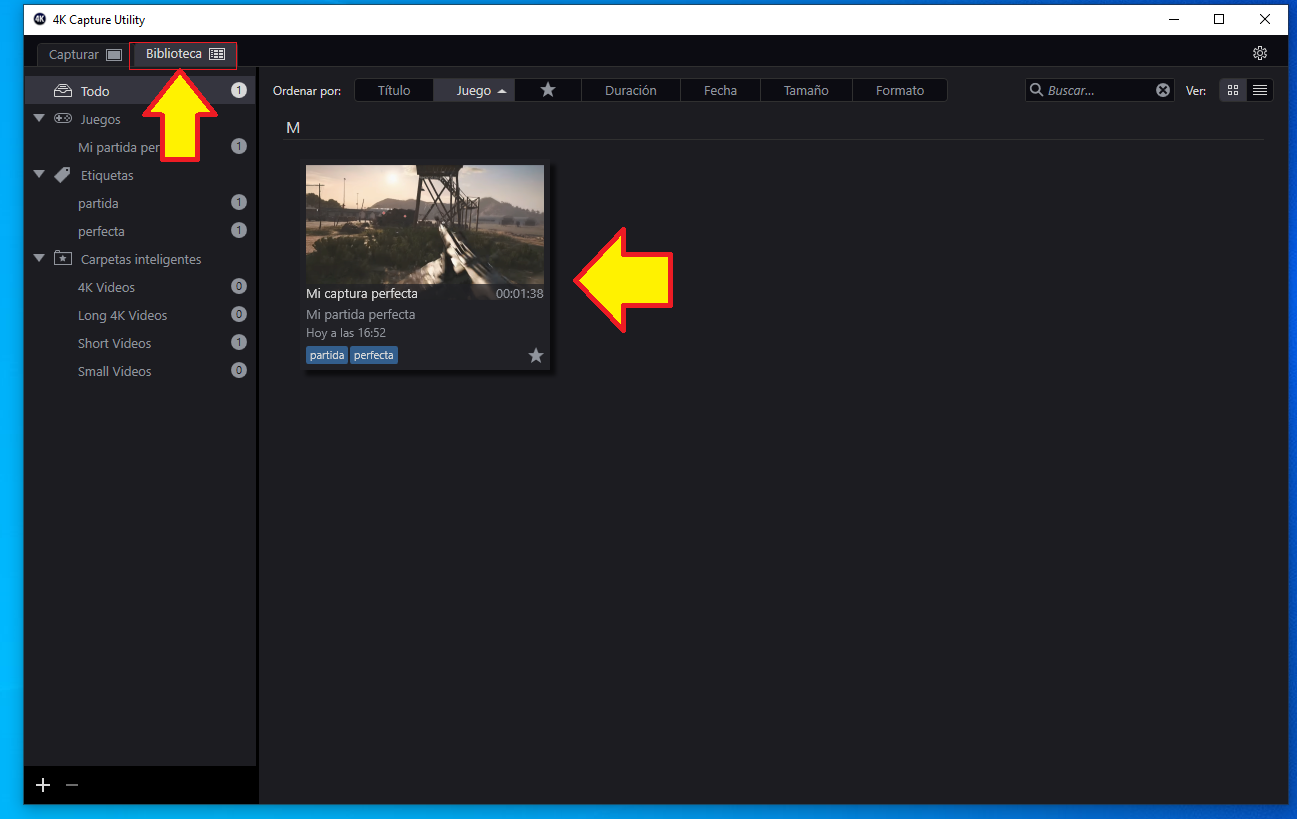Switch to list view
1297x819 pixels.
1260,90
